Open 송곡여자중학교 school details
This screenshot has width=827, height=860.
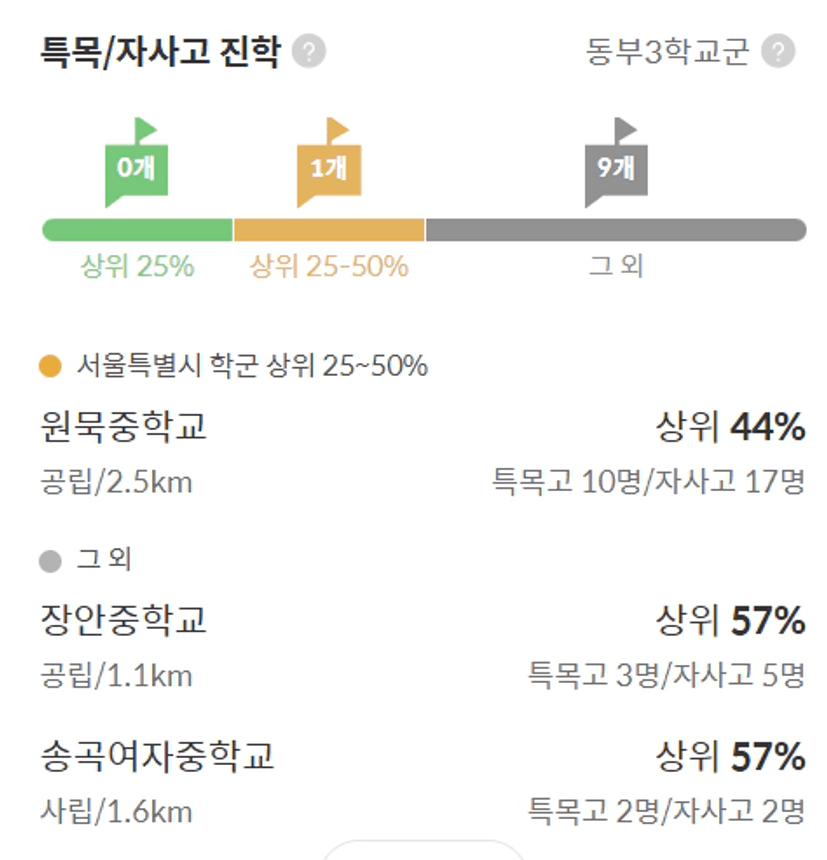point(157,756)
